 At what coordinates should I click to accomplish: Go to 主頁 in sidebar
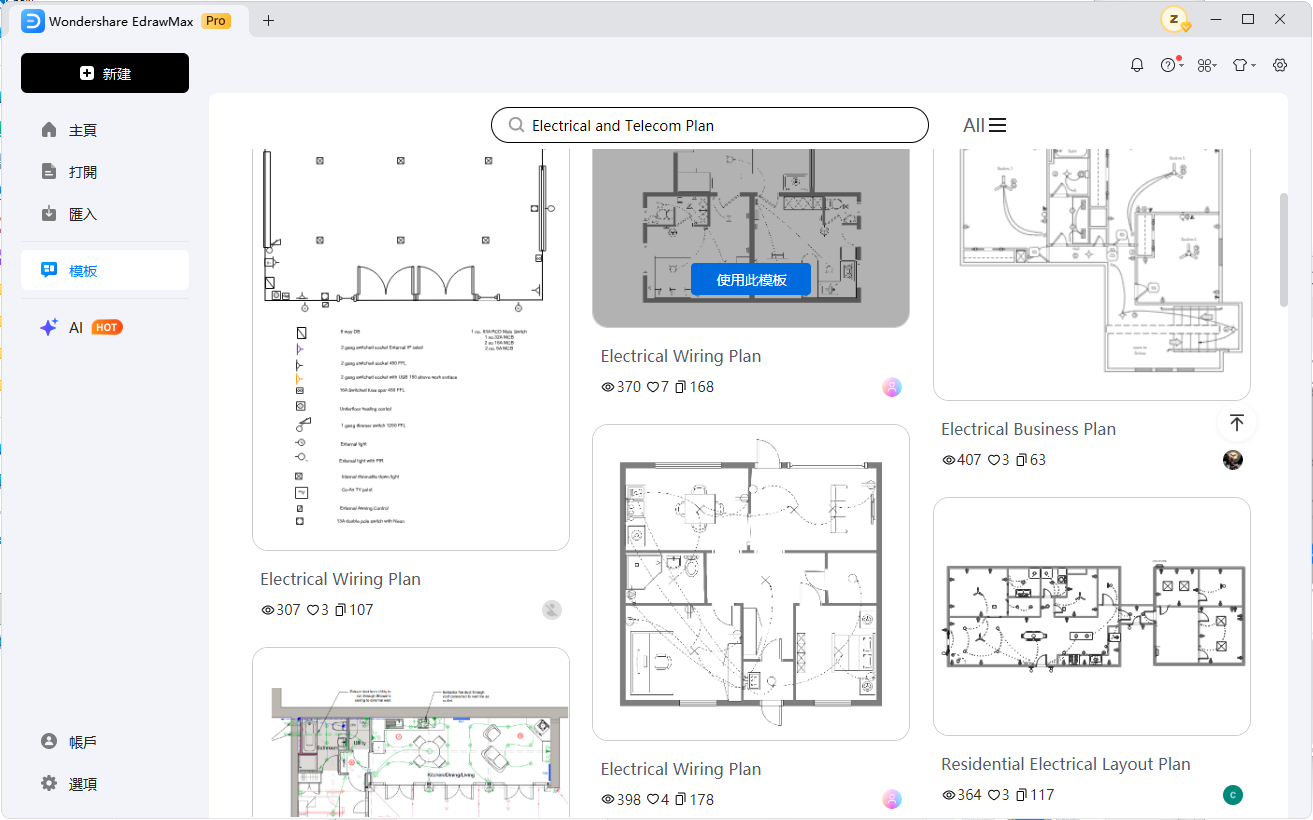coord(83,131)
